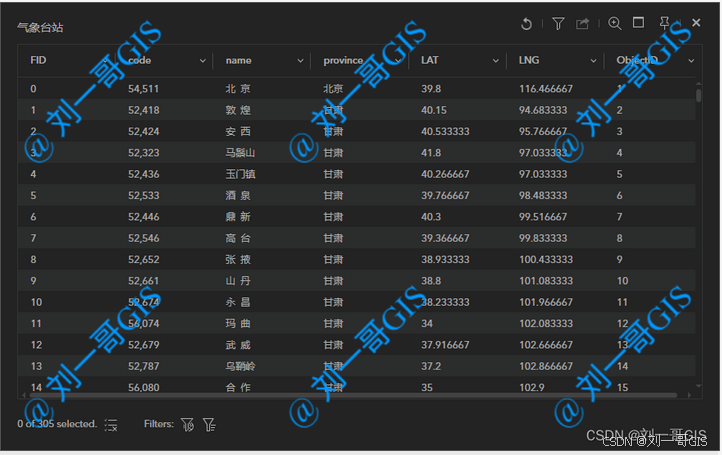722x455 pixels.
Task: Click LAT value 37.916667
Action: click(x=445, y=345)
